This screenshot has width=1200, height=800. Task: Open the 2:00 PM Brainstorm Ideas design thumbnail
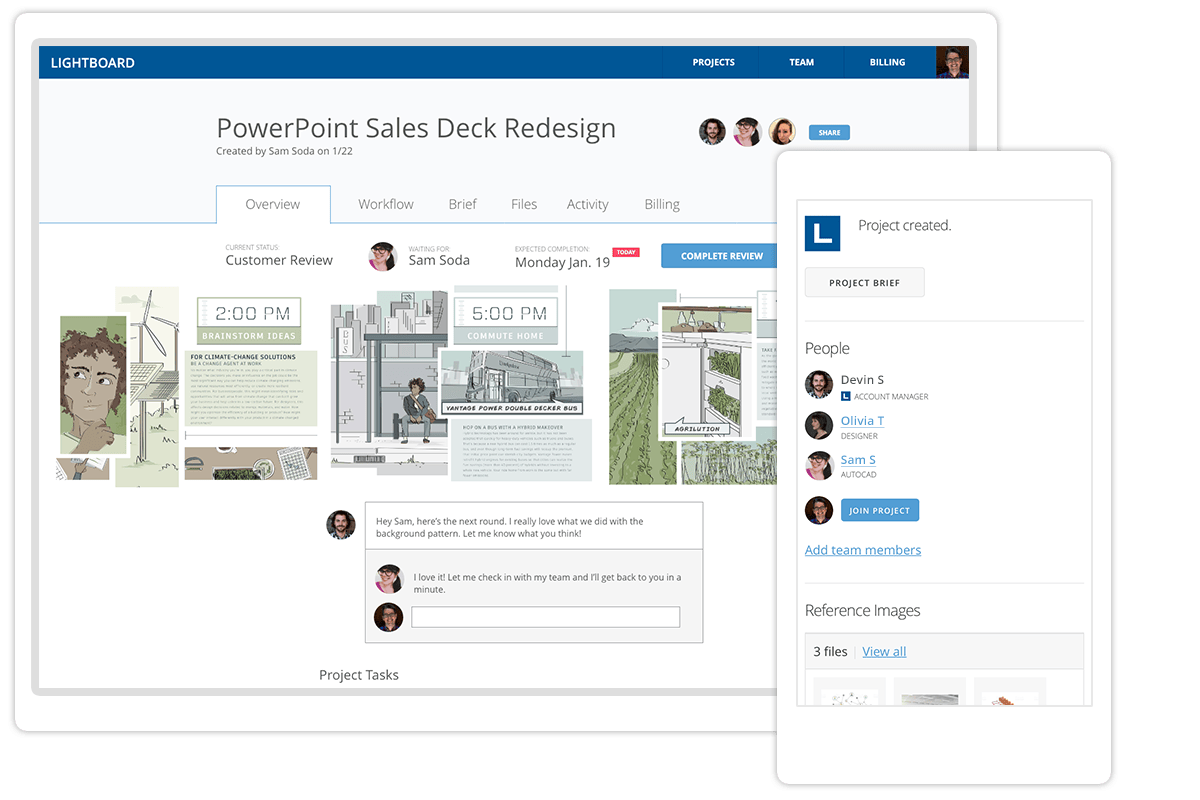(x=187, y=385)
